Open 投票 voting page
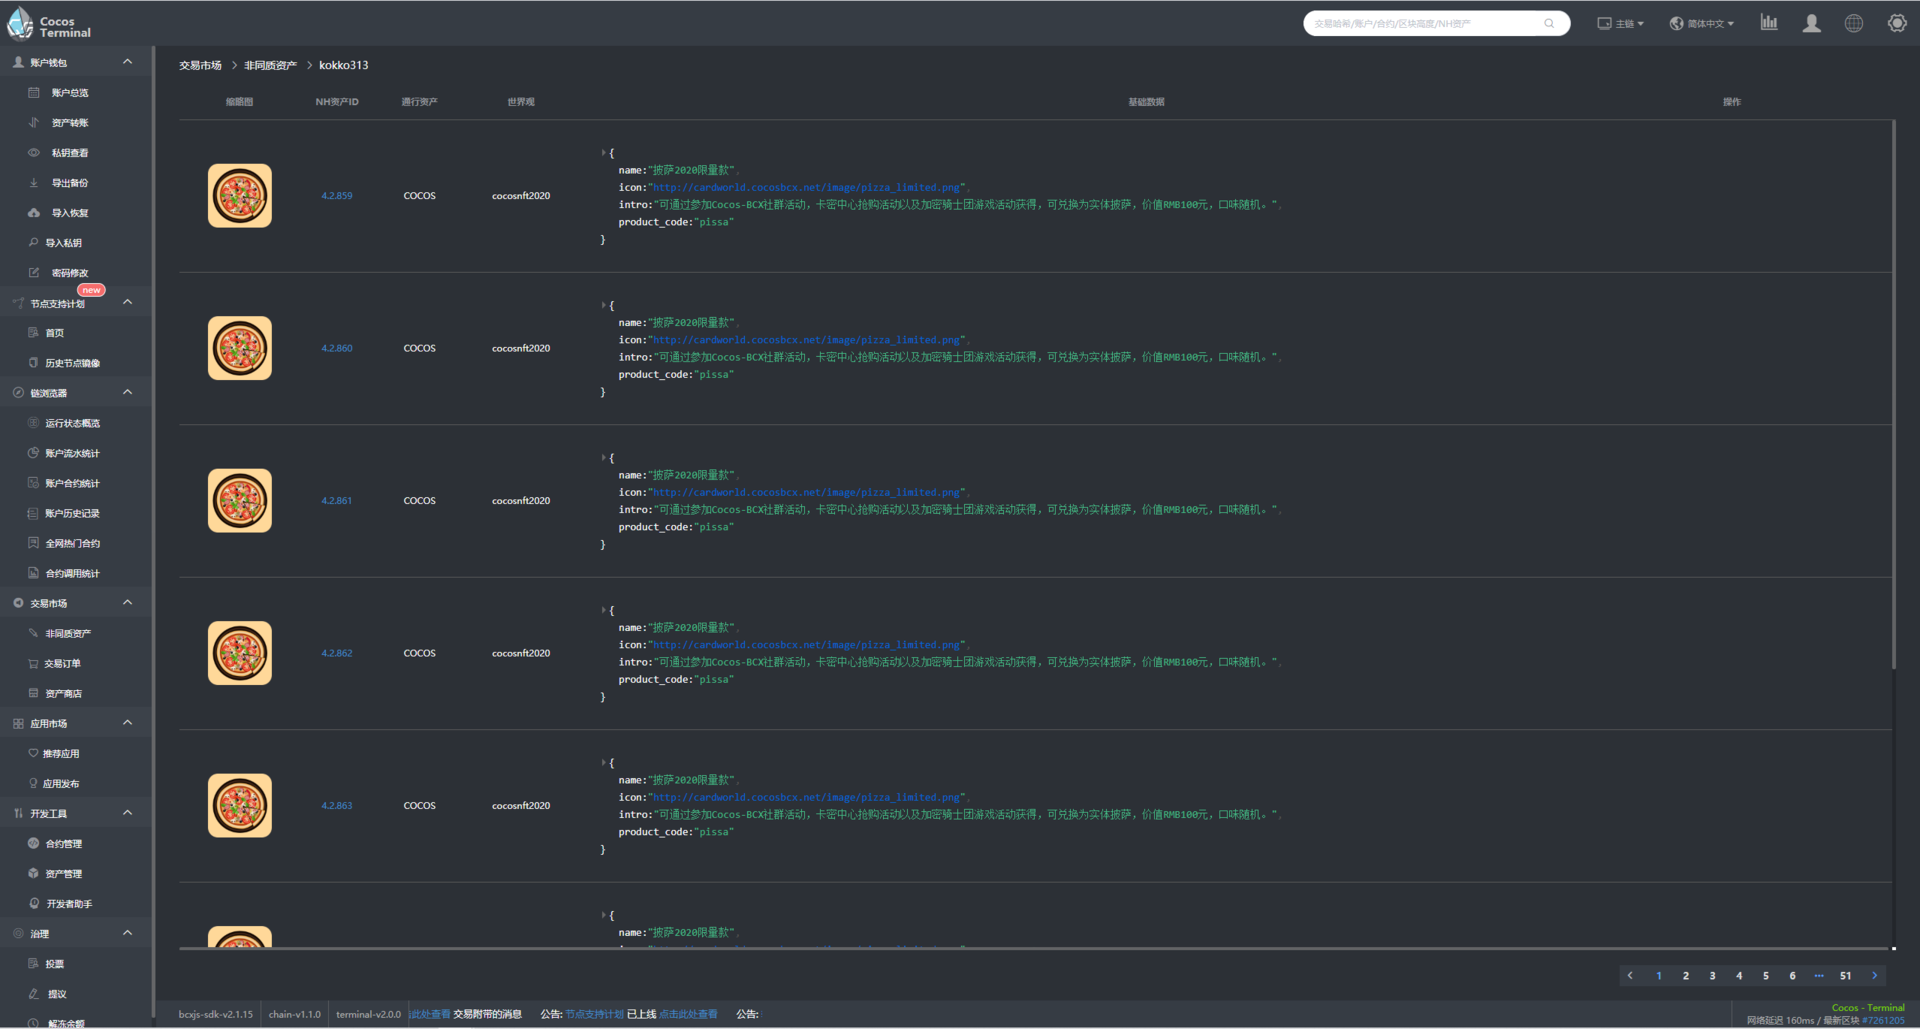Image resolution: width=1920 pixels, height=1029 pixels. (55, 963)
